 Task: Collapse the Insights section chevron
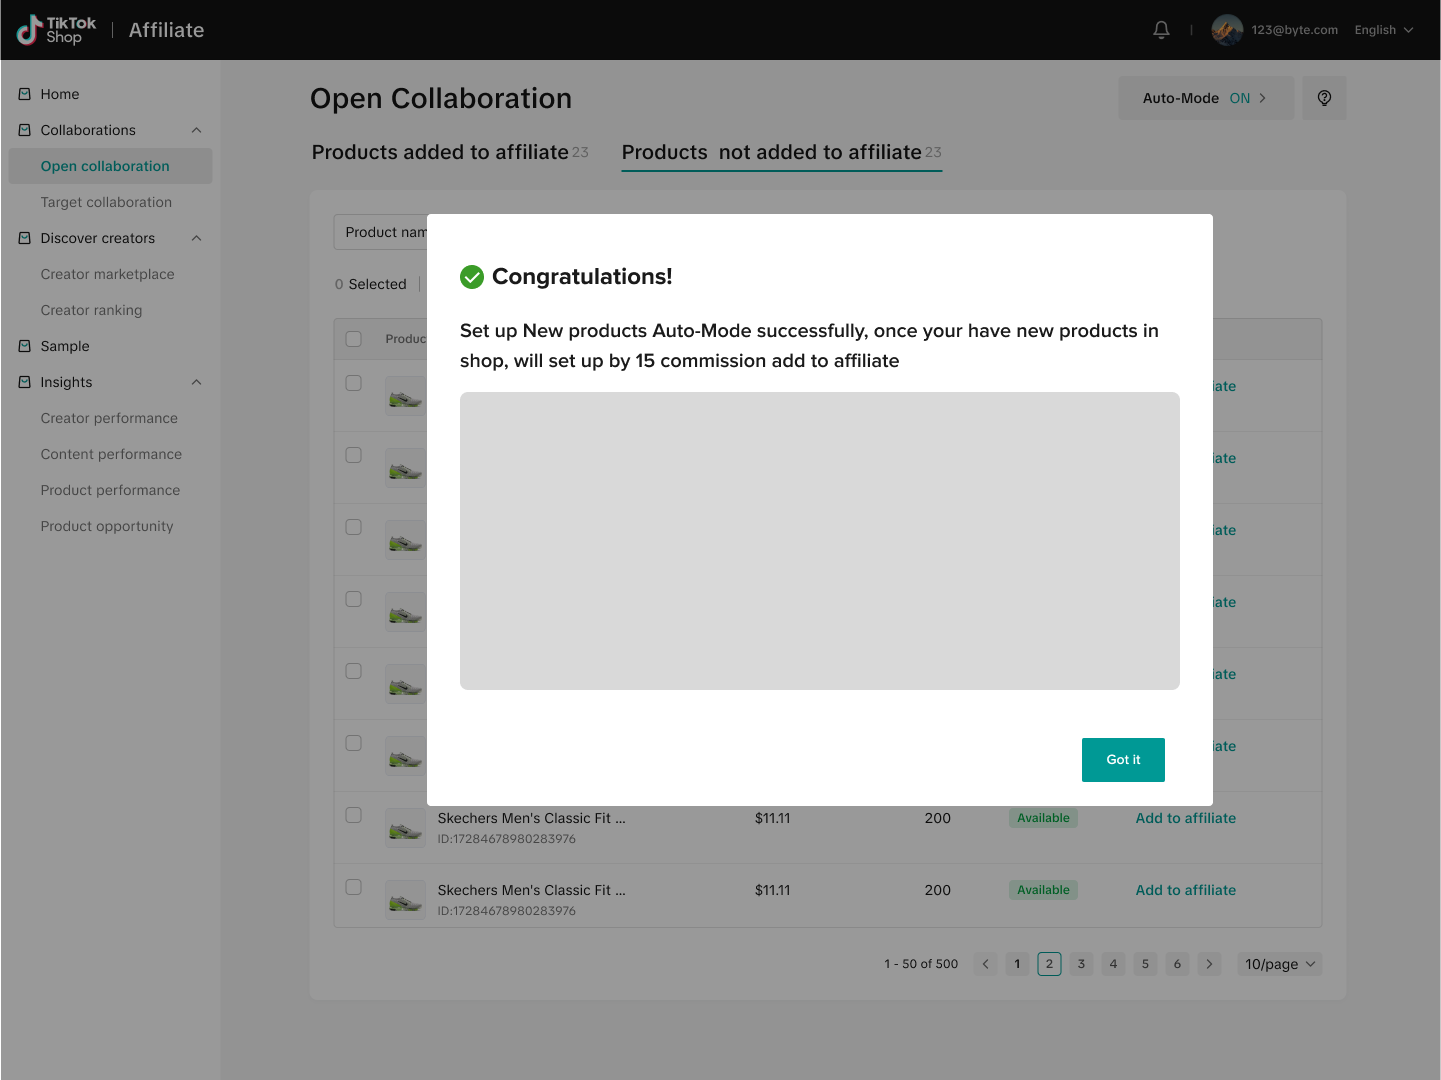click(x=197, y=382)
